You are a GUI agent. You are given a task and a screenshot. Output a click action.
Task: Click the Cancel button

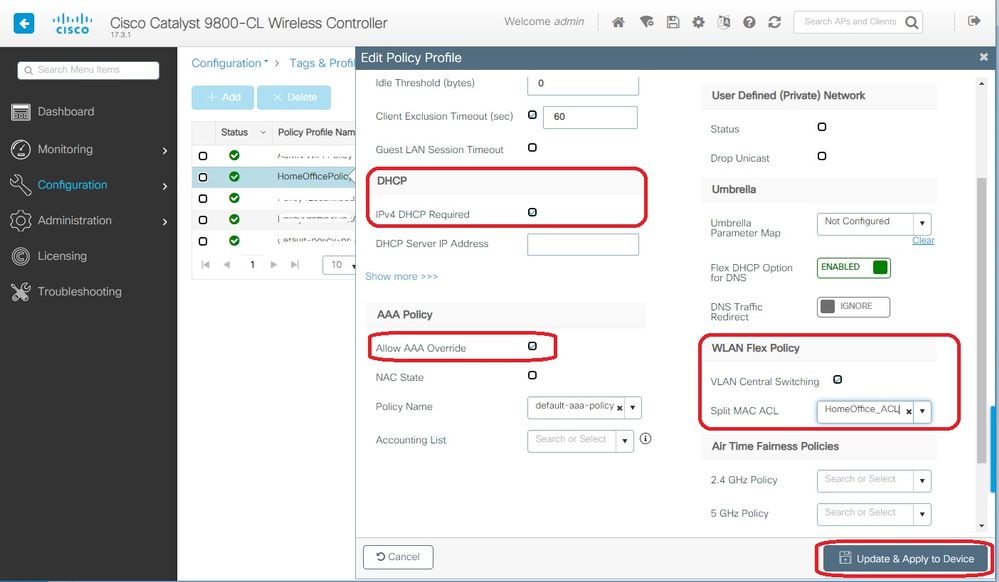[x=398, y=557]
